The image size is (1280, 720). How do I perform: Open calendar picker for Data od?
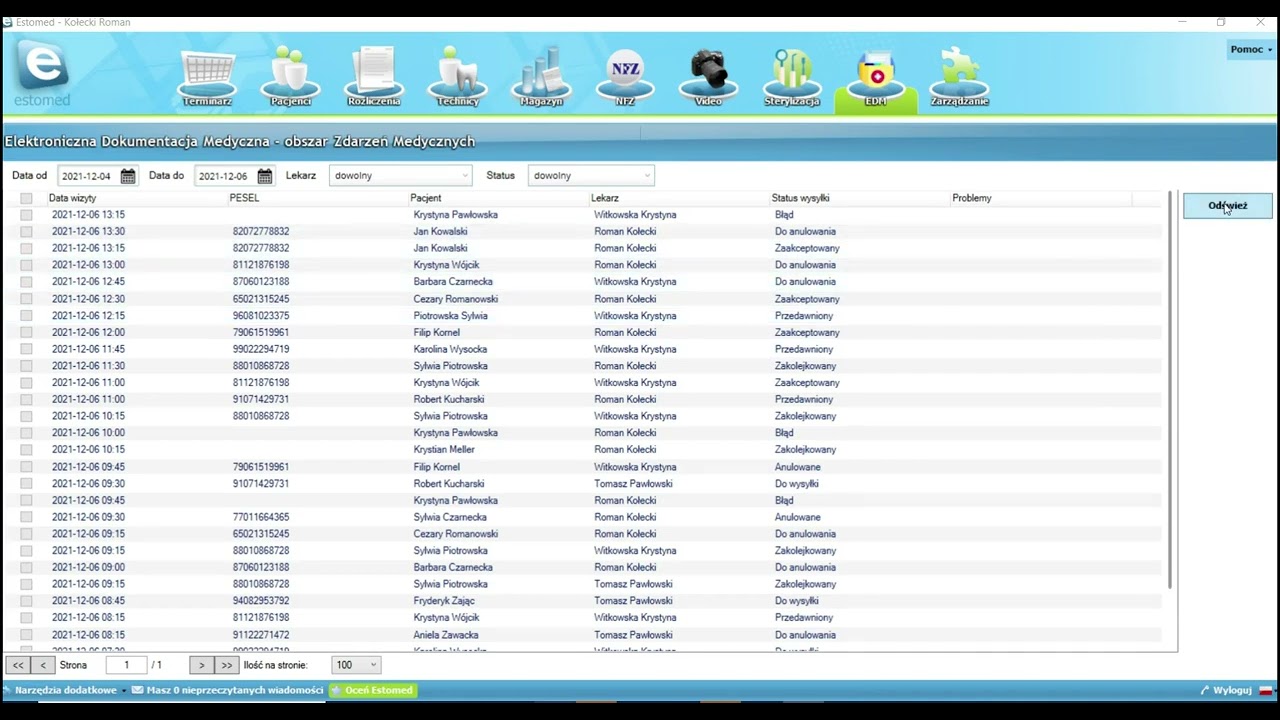point(128,176)
